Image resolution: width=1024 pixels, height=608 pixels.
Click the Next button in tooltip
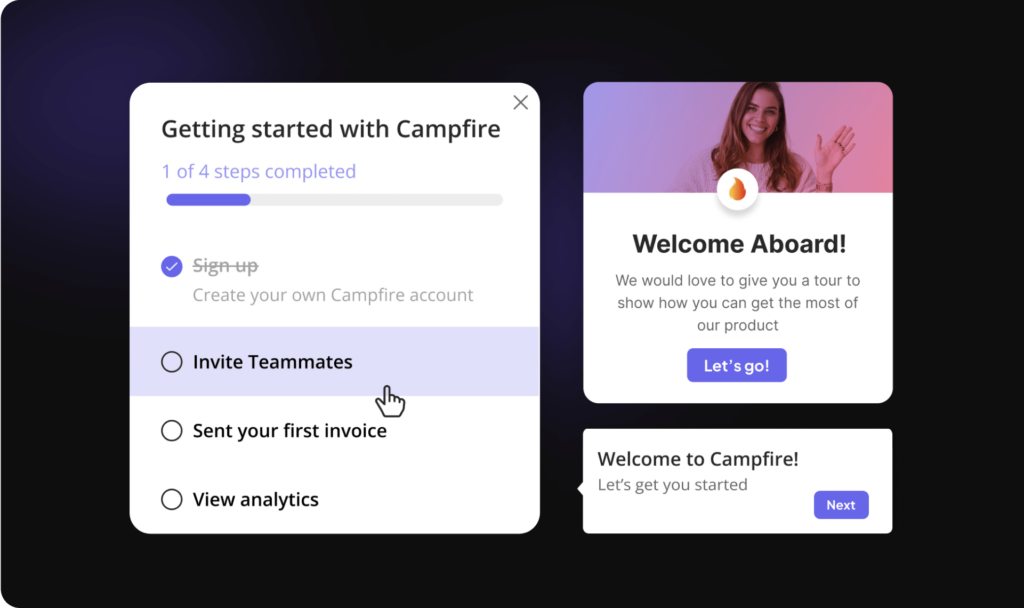841,505
